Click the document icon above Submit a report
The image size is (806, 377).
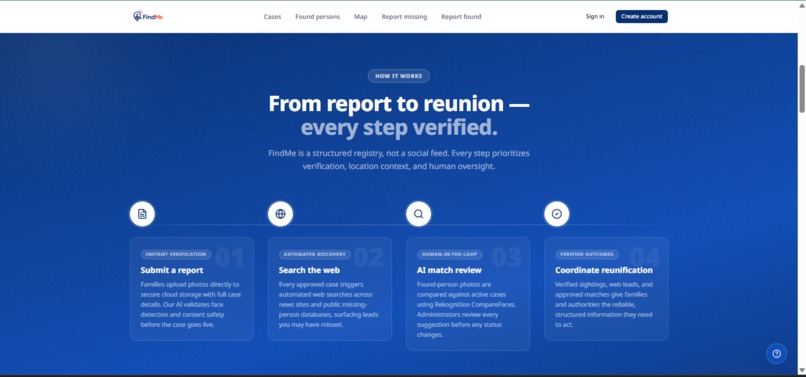pos(142,214)
